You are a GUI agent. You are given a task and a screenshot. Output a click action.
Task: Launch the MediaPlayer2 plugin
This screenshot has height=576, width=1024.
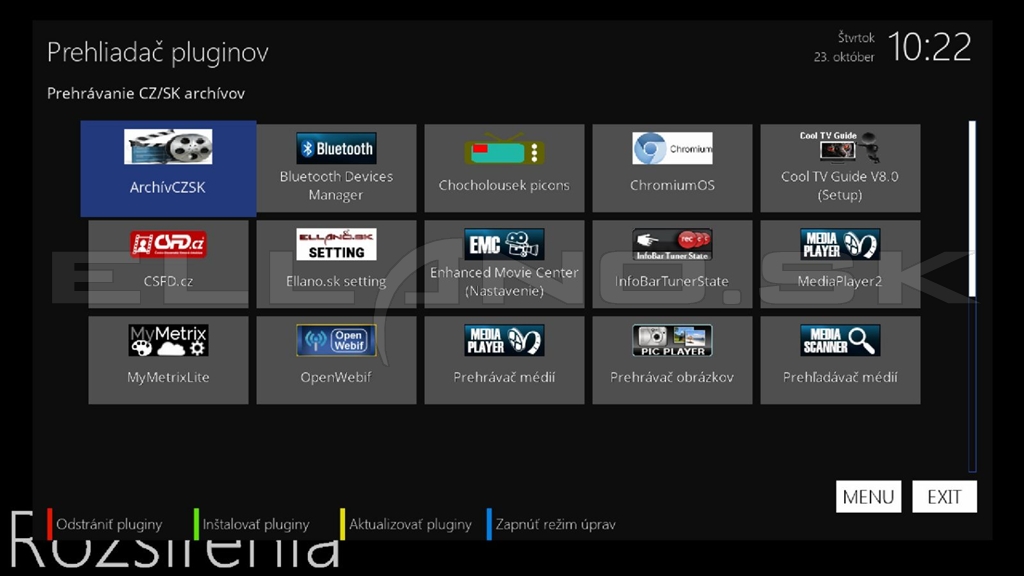(x=840, y=264)
